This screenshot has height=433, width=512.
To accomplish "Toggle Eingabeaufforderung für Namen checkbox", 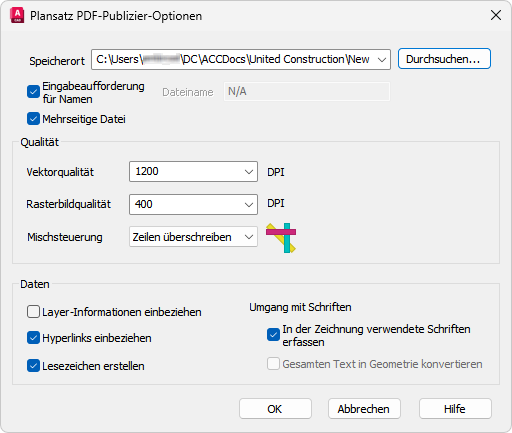I will coord(33,92).
